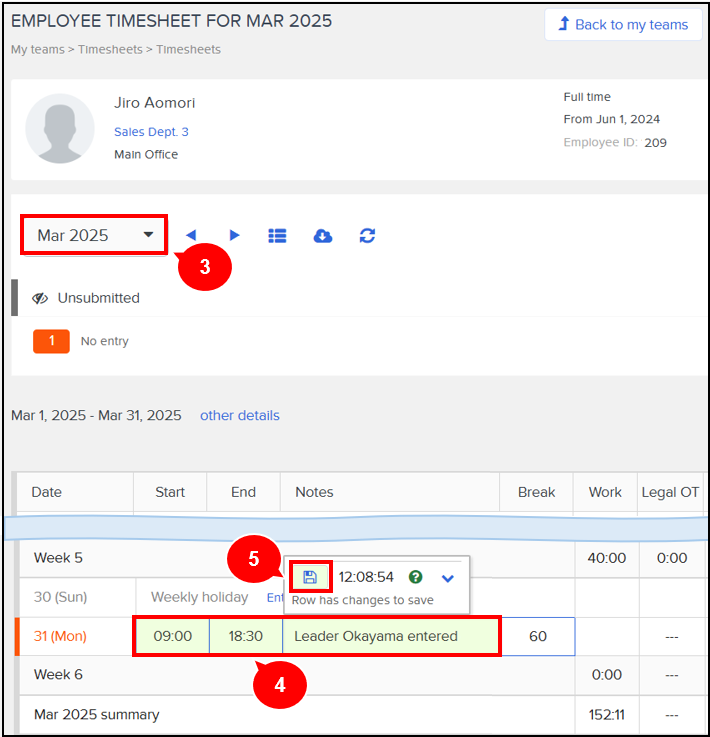Click My teams breadcrumb
The width and height of the screenshot is (710, 737).
pos(38,49)
